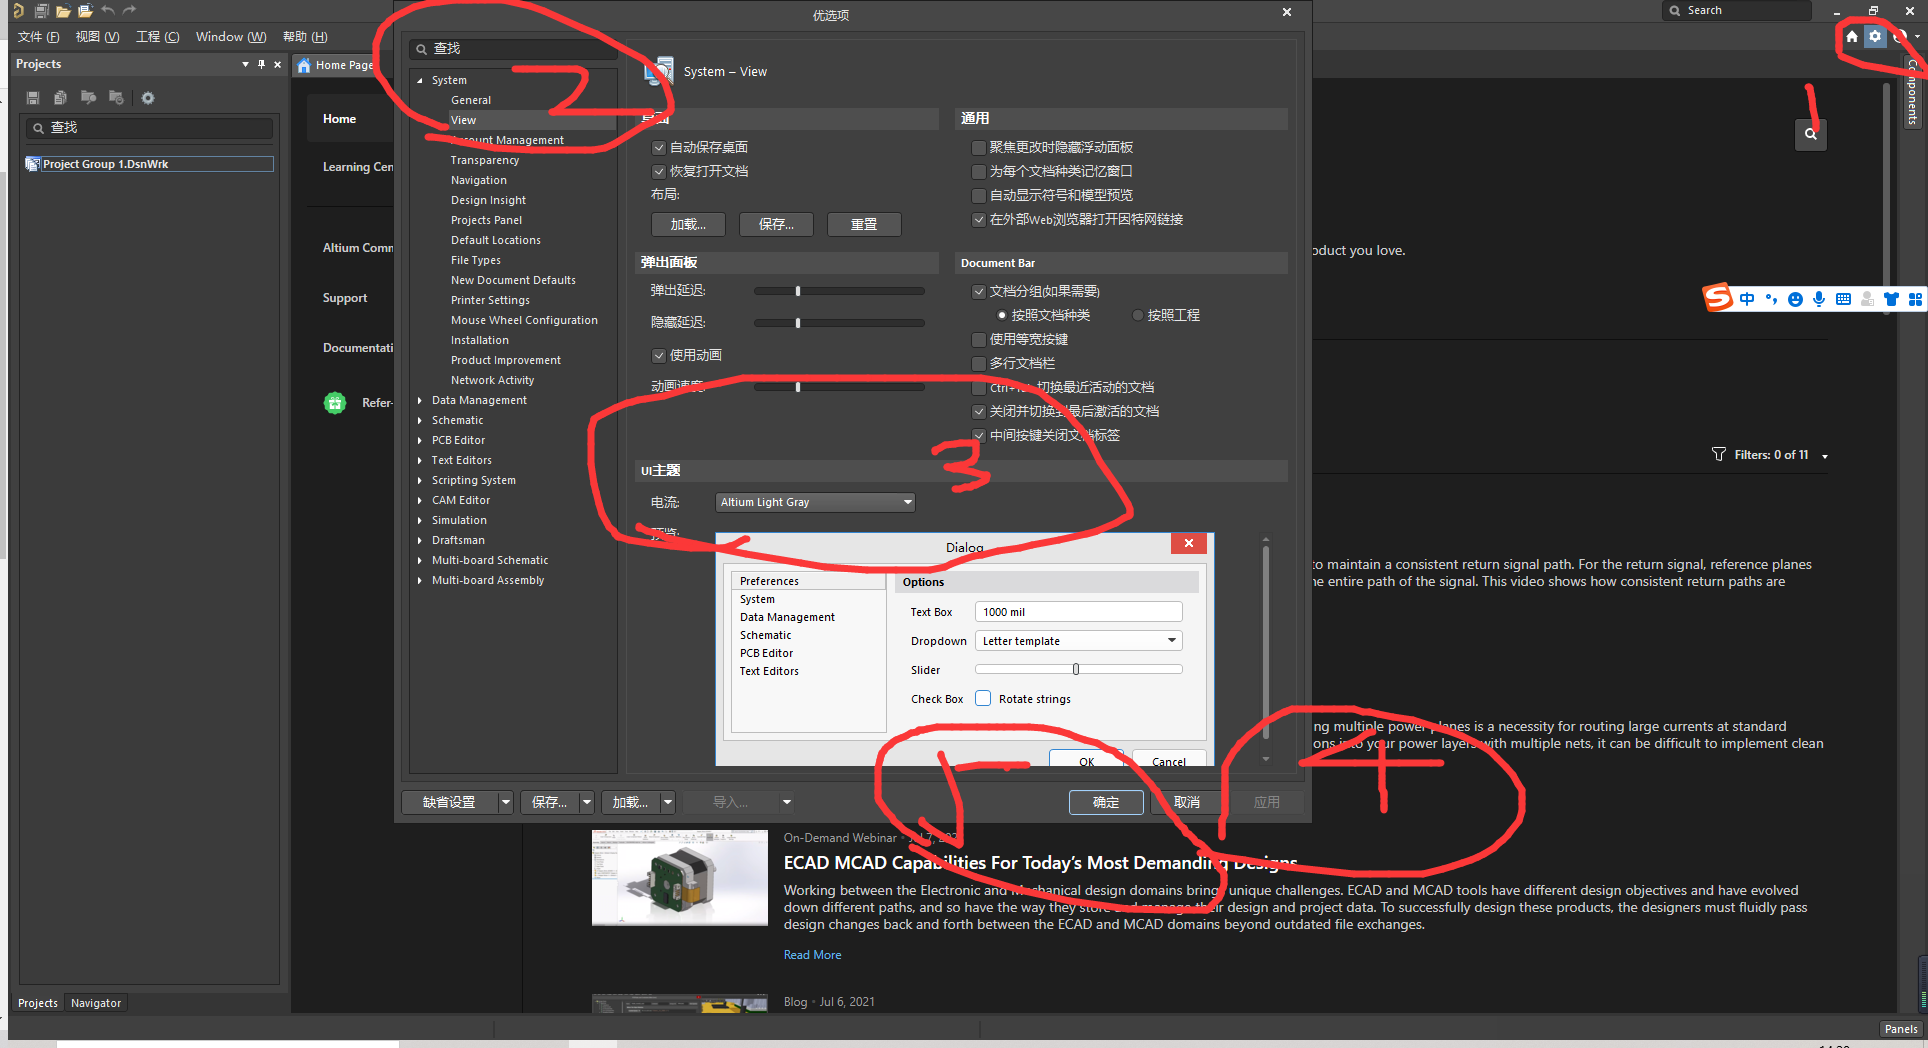The width and height of the screenshot is (1928, 1048).
Task: Open the Read More link under the webinar
Action: (x=812, y=954)
